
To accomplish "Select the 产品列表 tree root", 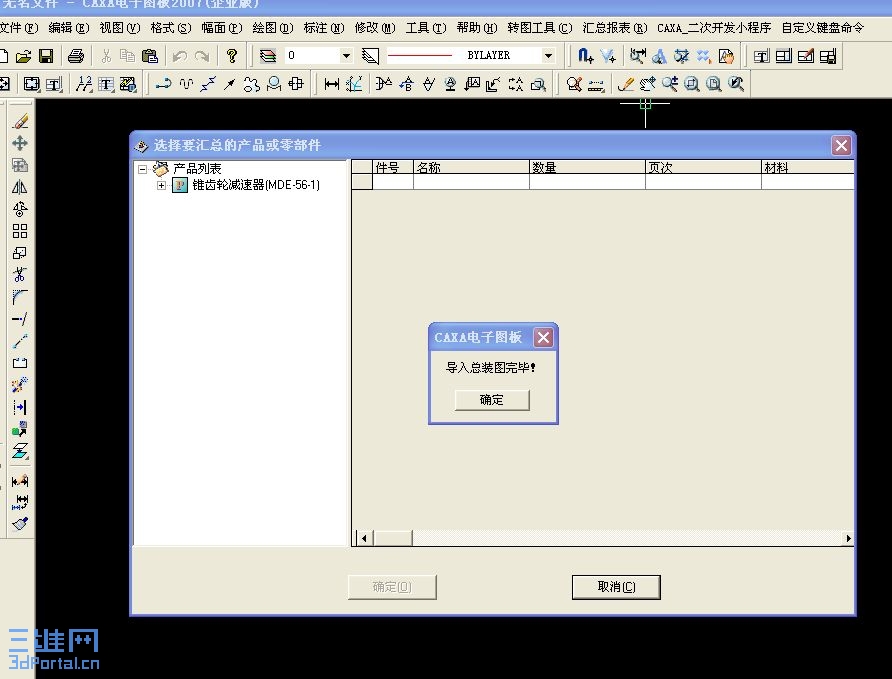I will (197, 169).
